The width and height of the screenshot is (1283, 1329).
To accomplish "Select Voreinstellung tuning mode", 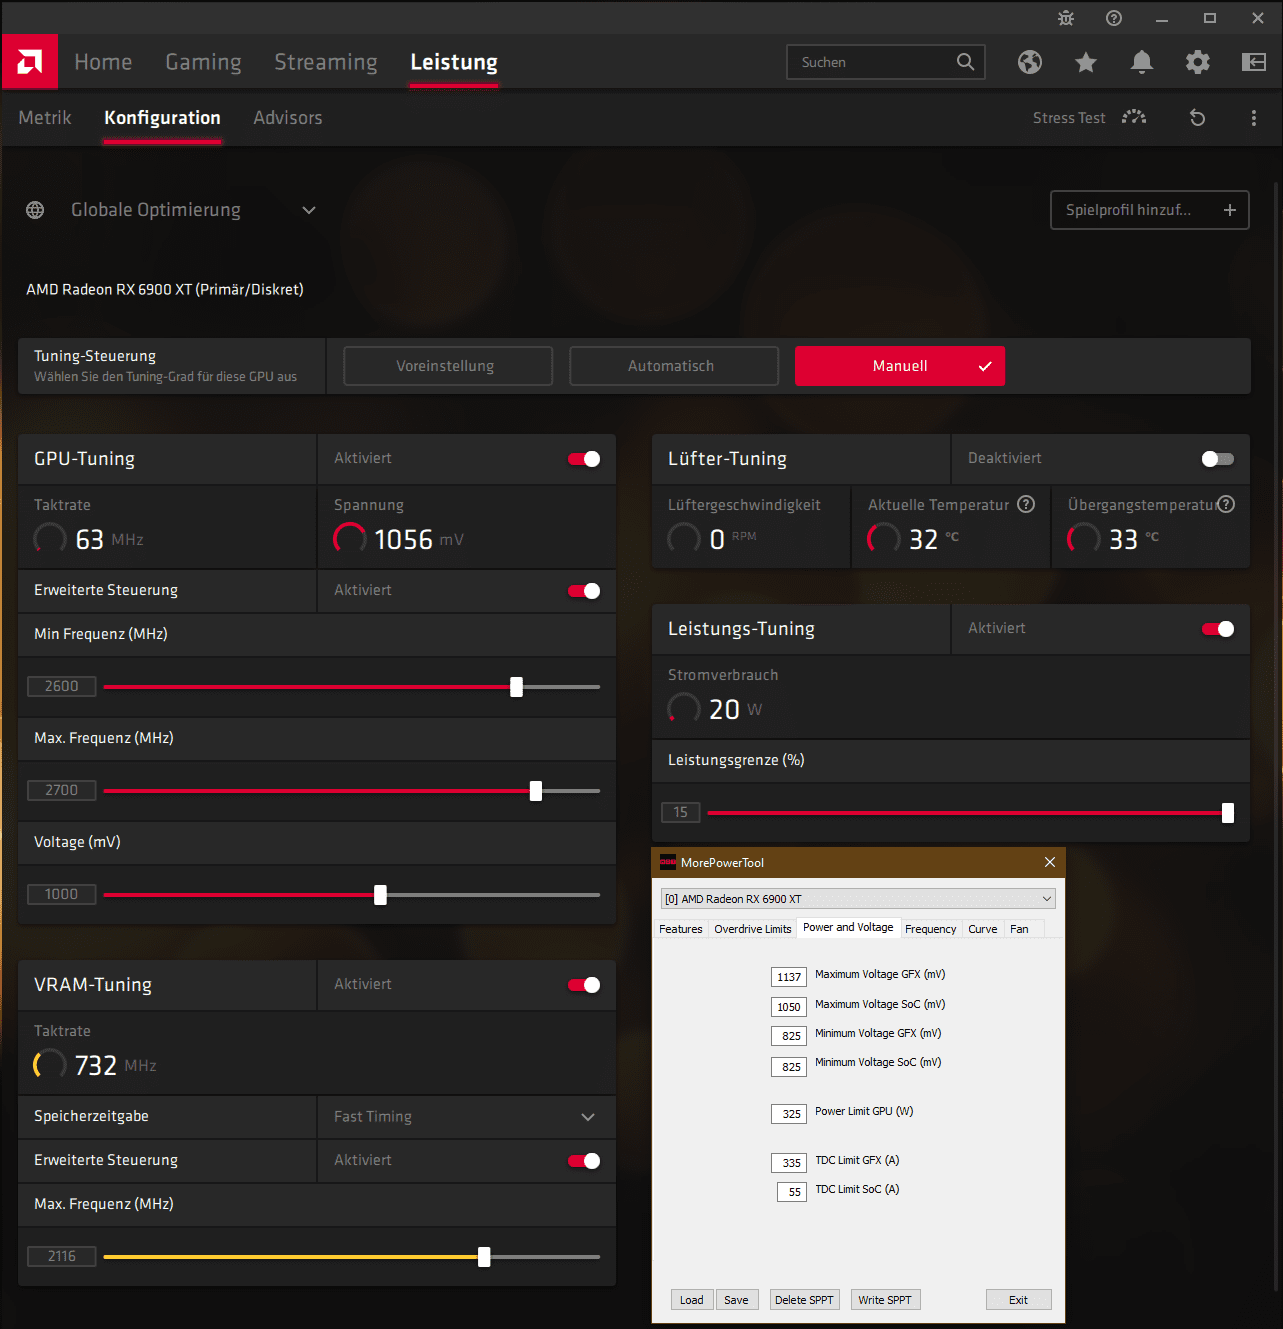I will pyautogui.click(x=448, y=366).
